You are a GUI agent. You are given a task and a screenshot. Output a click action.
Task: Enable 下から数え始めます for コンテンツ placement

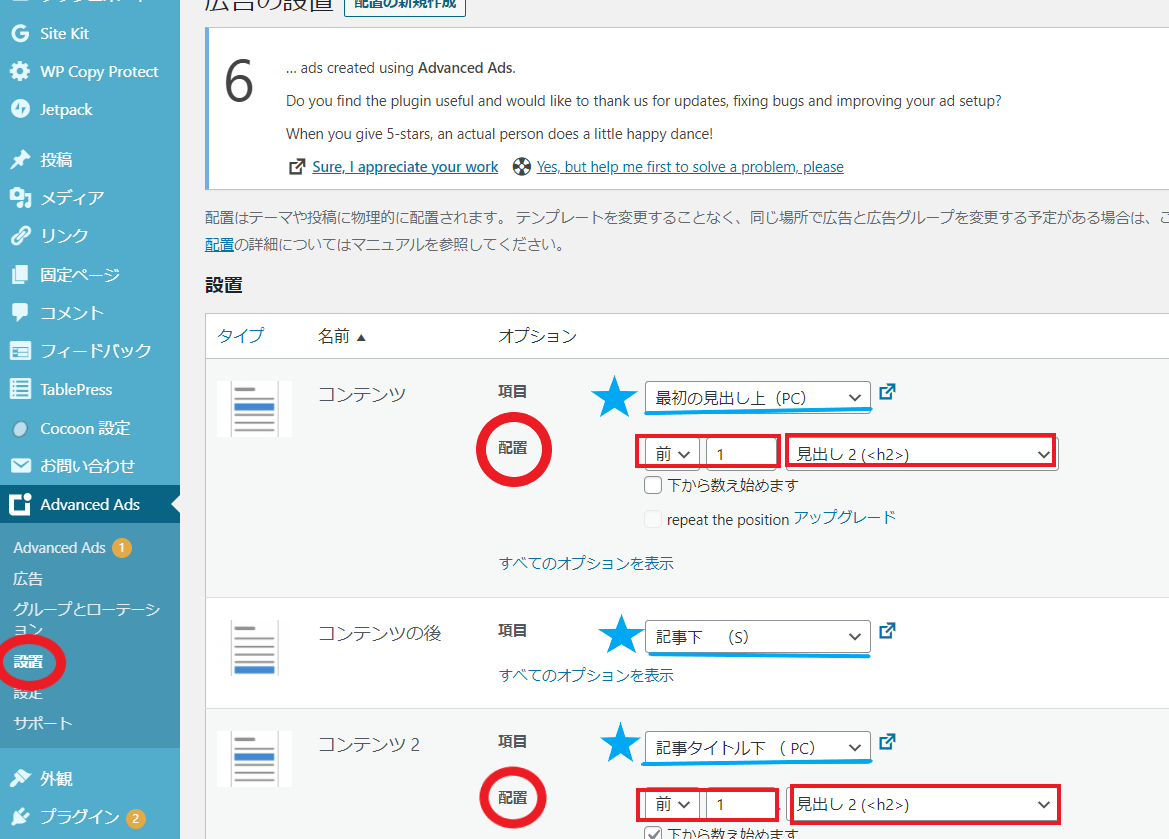click(653, 485)
